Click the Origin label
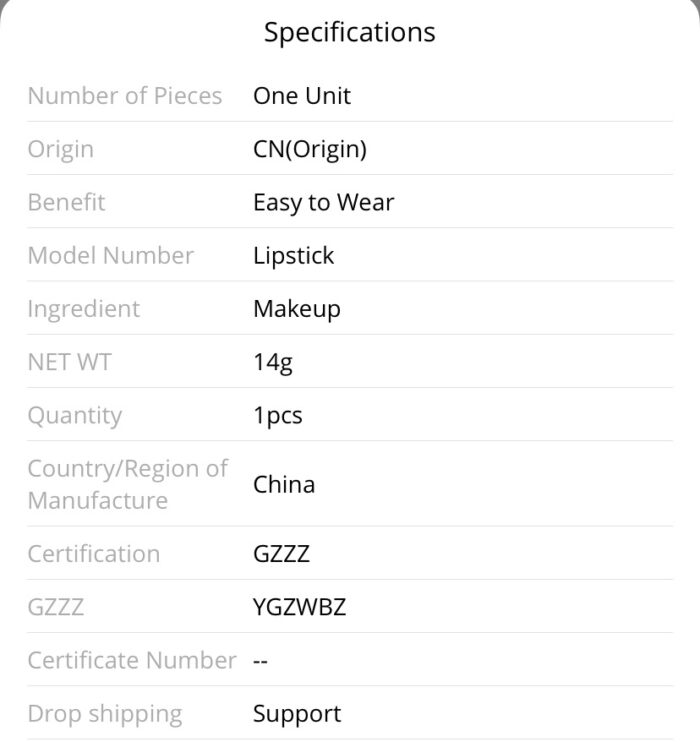 tap(61, 150)
